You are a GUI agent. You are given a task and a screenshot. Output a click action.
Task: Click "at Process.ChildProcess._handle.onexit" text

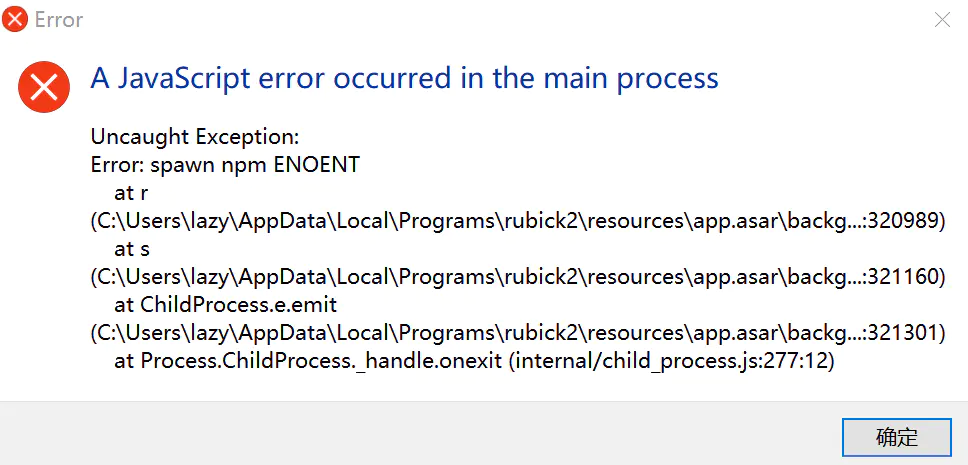click(x=310, y=360)
